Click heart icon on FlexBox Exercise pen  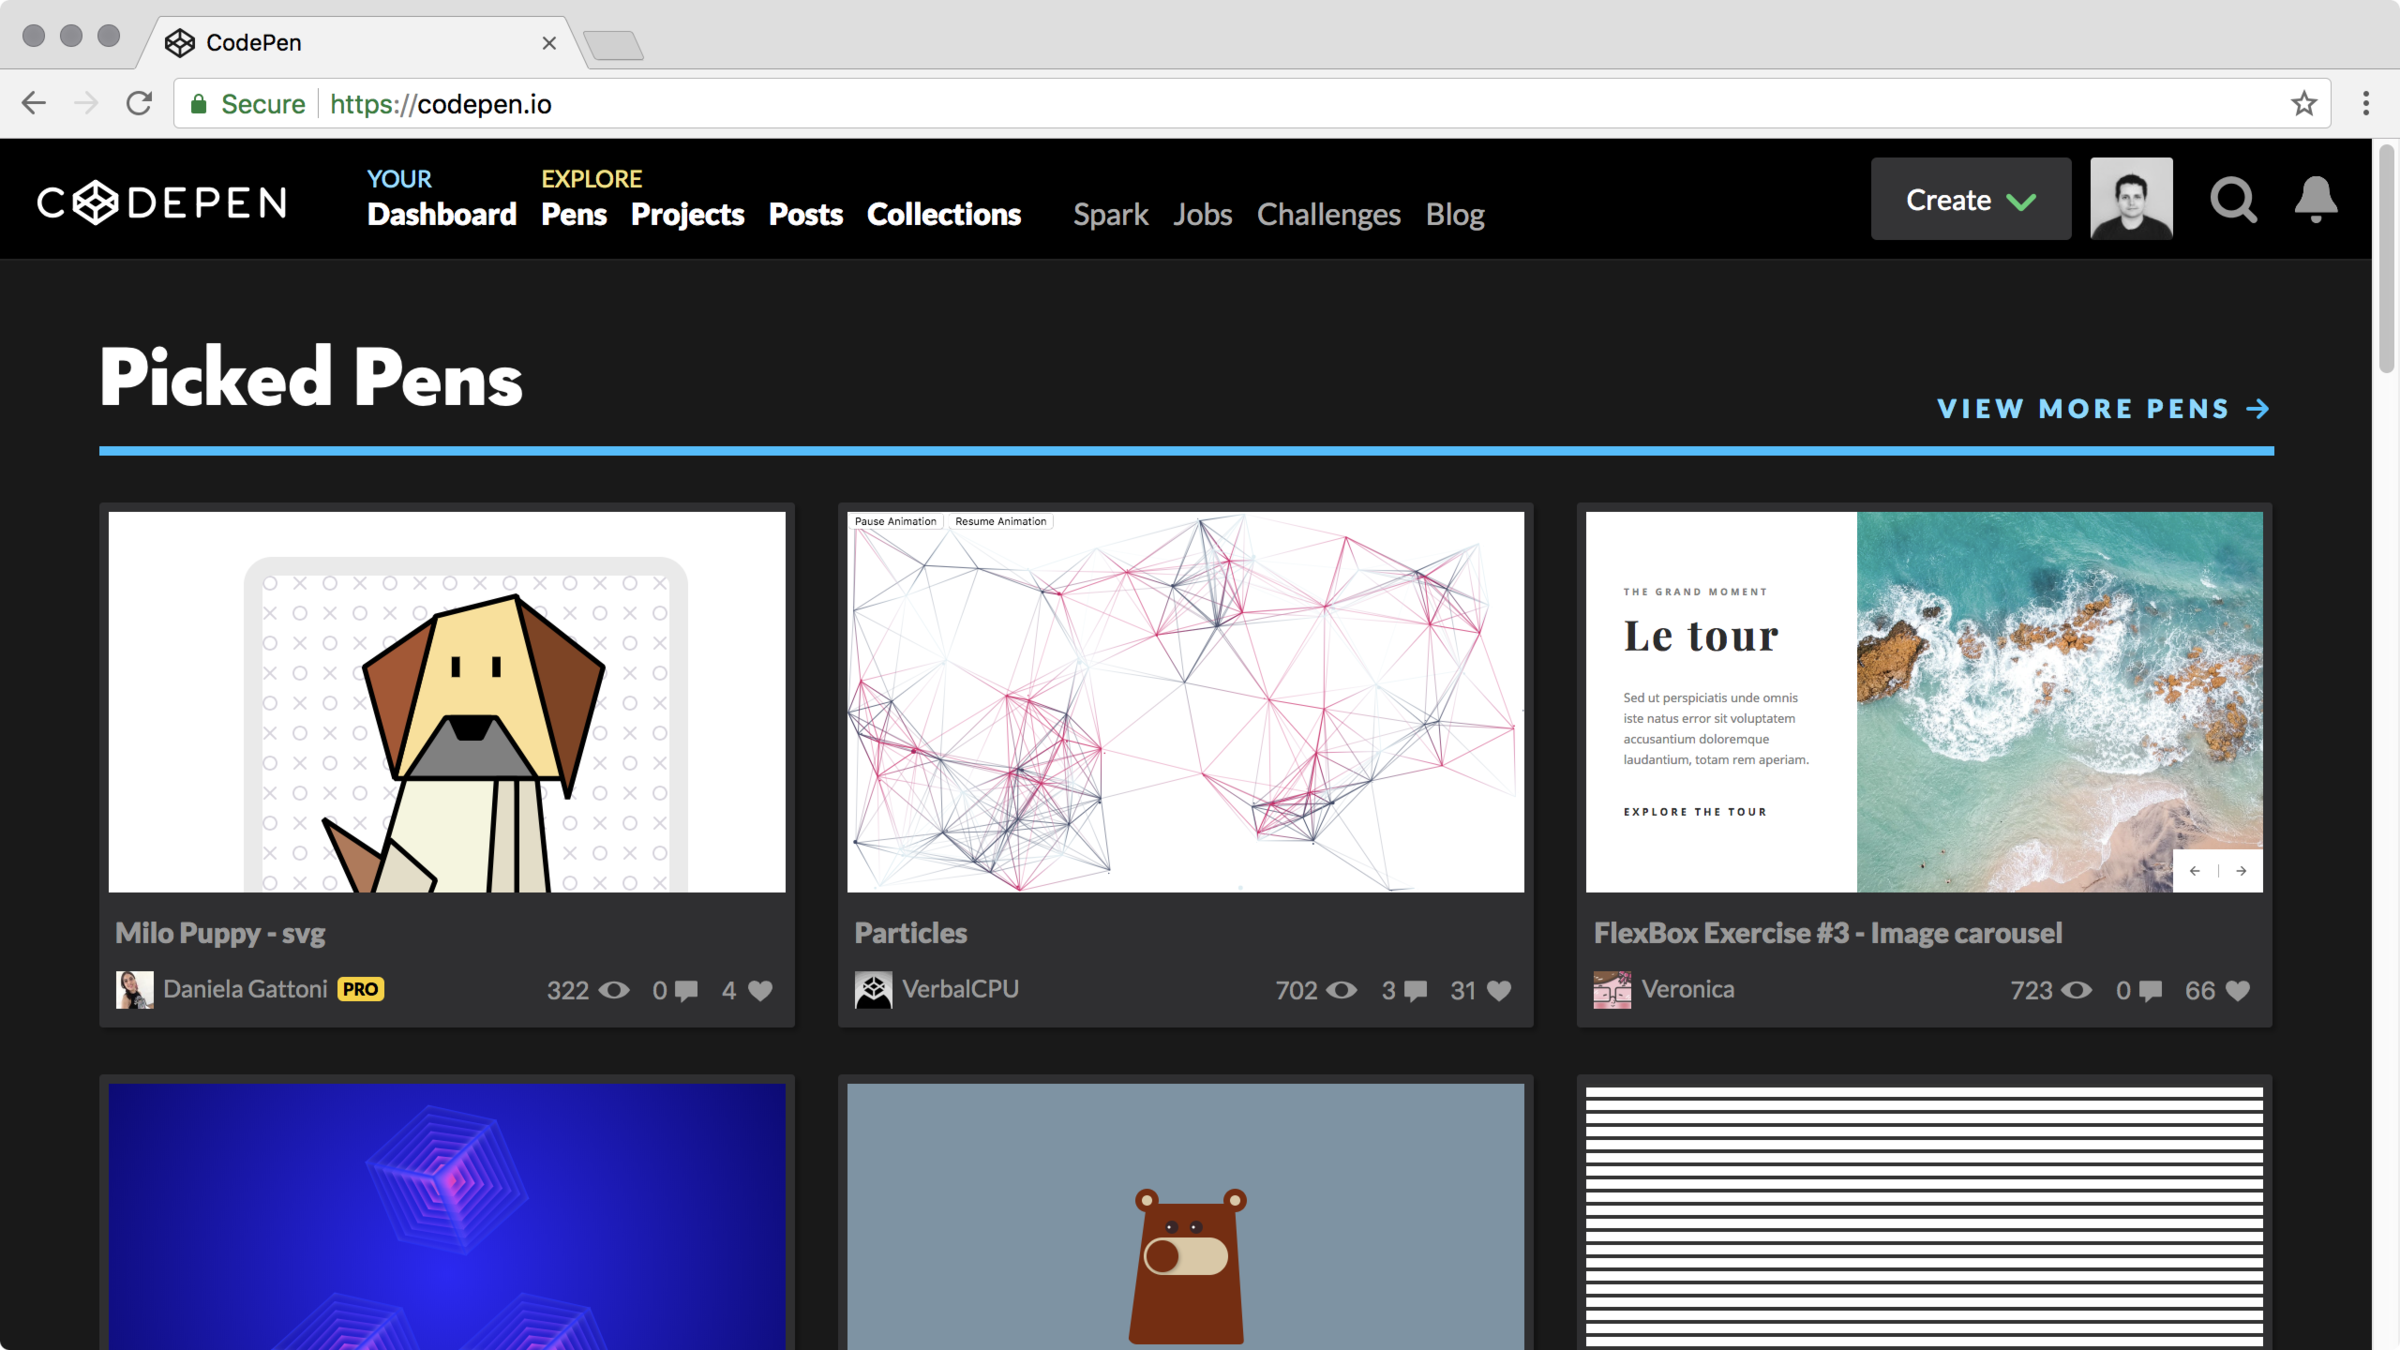(2238, 990)
